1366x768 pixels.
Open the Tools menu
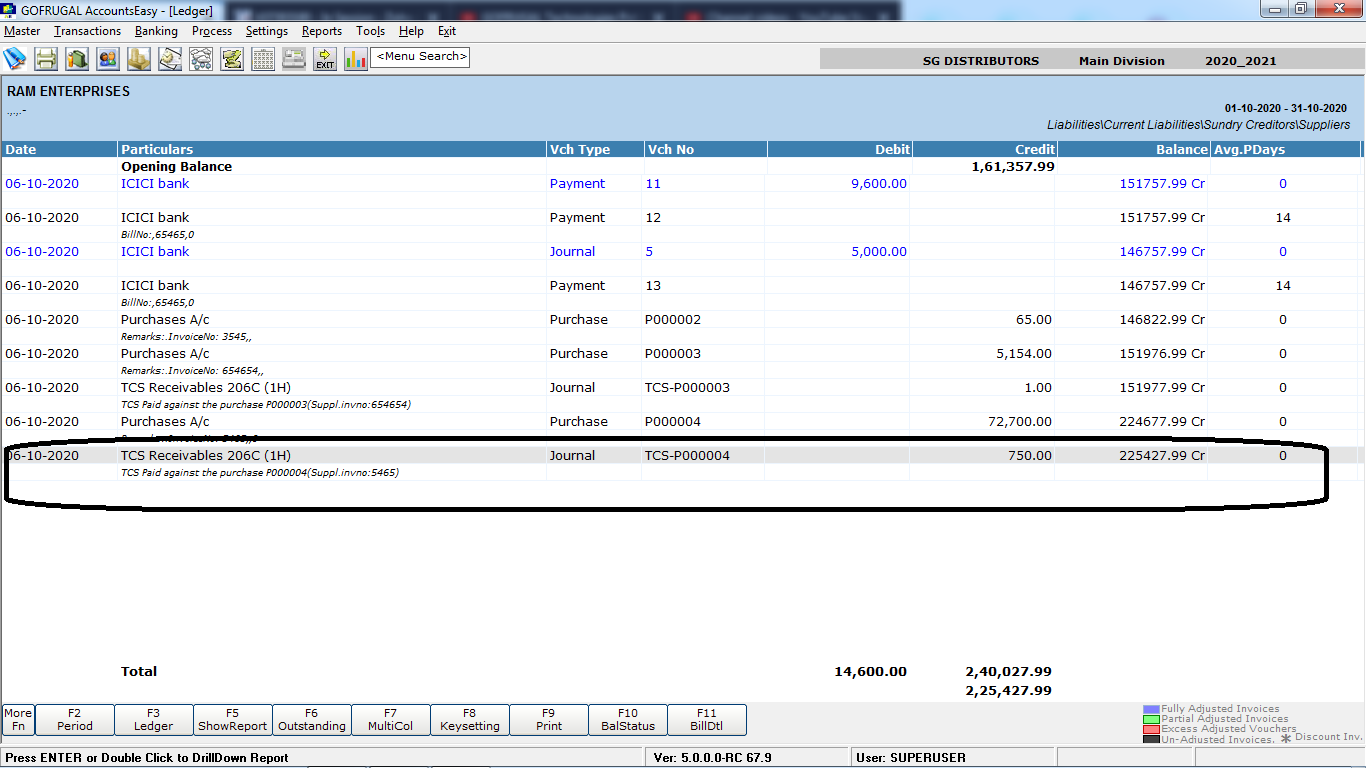[x=370, y=31]
